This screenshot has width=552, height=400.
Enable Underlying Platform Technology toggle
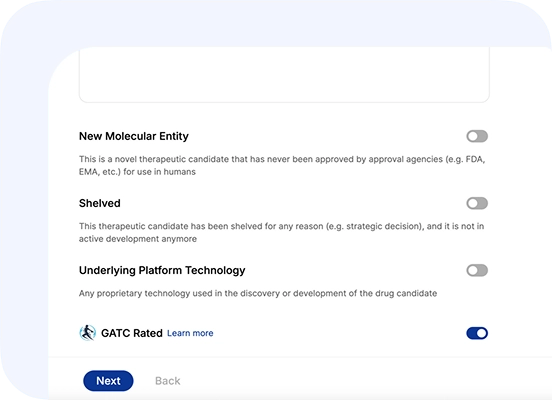(477, 270)
